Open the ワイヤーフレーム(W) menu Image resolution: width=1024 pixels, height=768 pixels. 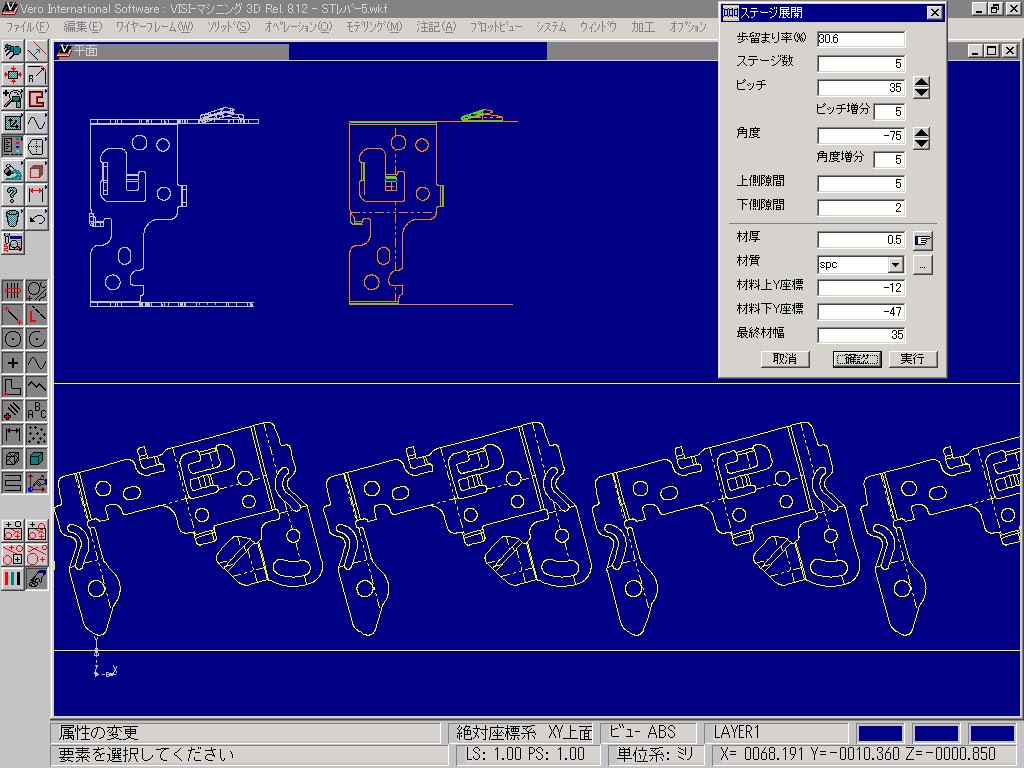pos(154,27)
